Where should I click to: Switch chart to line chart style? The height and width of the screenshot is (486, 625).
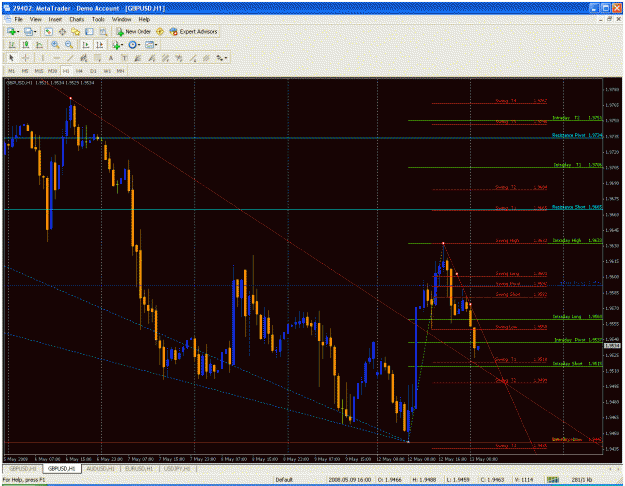click(39, 45)
